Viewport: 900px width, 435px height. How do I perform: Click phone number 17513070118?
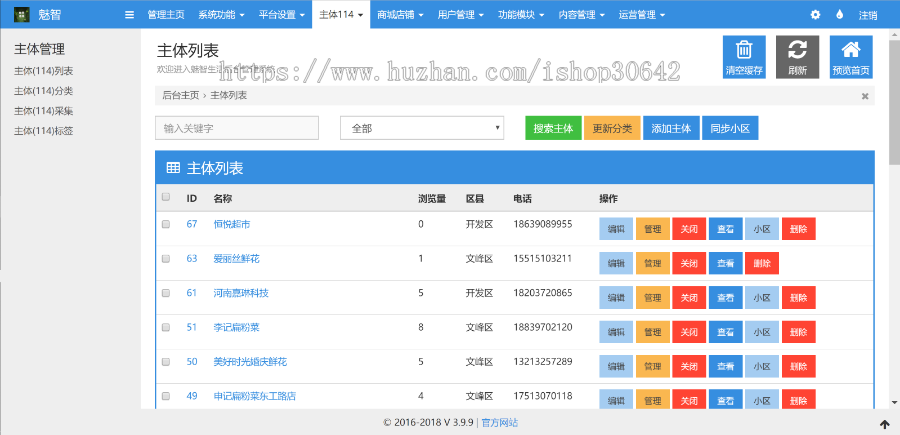542,396
